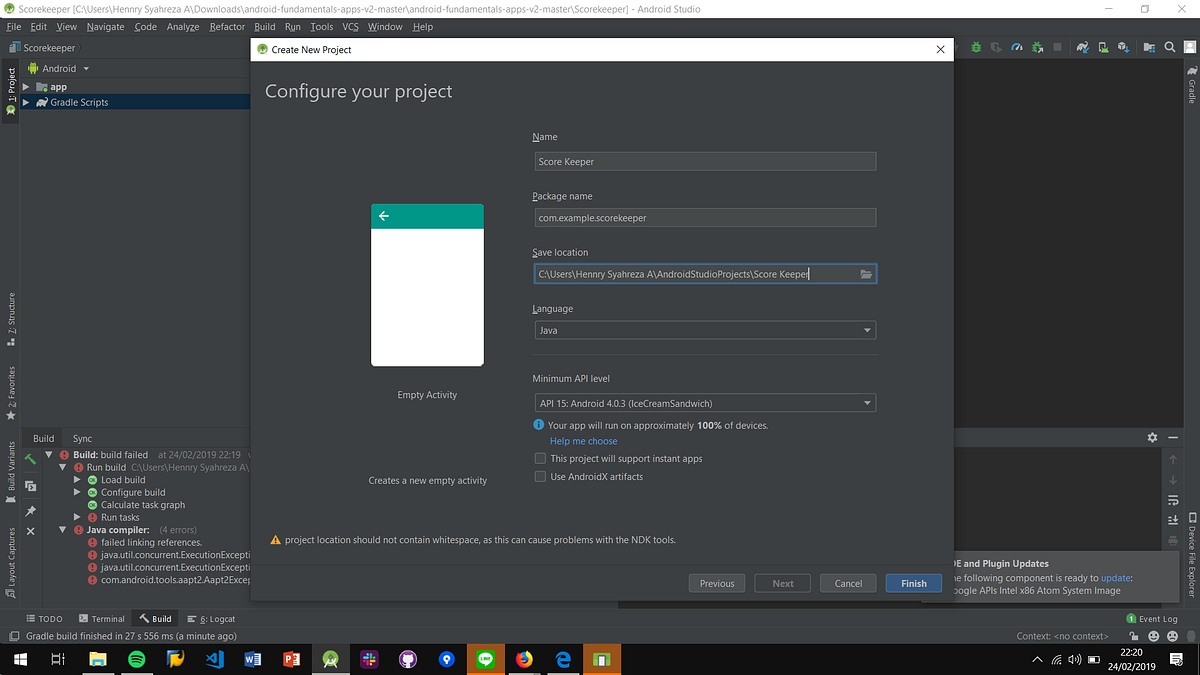Expand the Configure build node
The height and width of the screenshot is (675, 1200).
click(78, 493)
